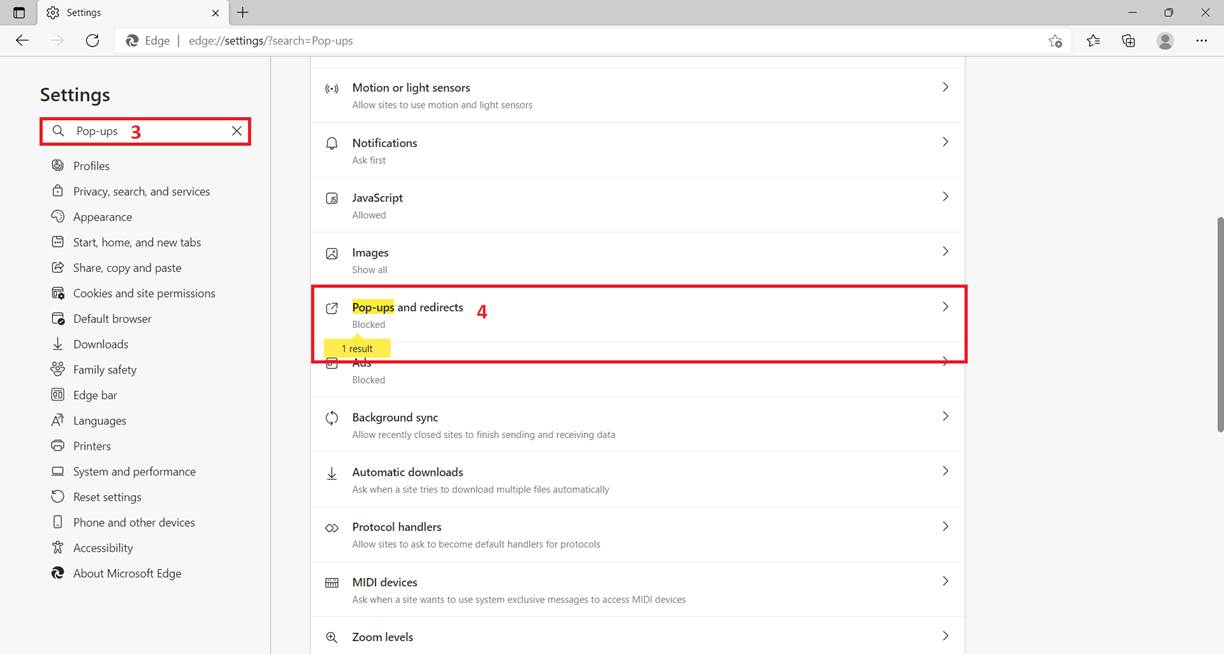The width and height of the screenshot is (1224, 654).
Task: Click the Printers icon in sidebar
Action: (x=58, y=446)
